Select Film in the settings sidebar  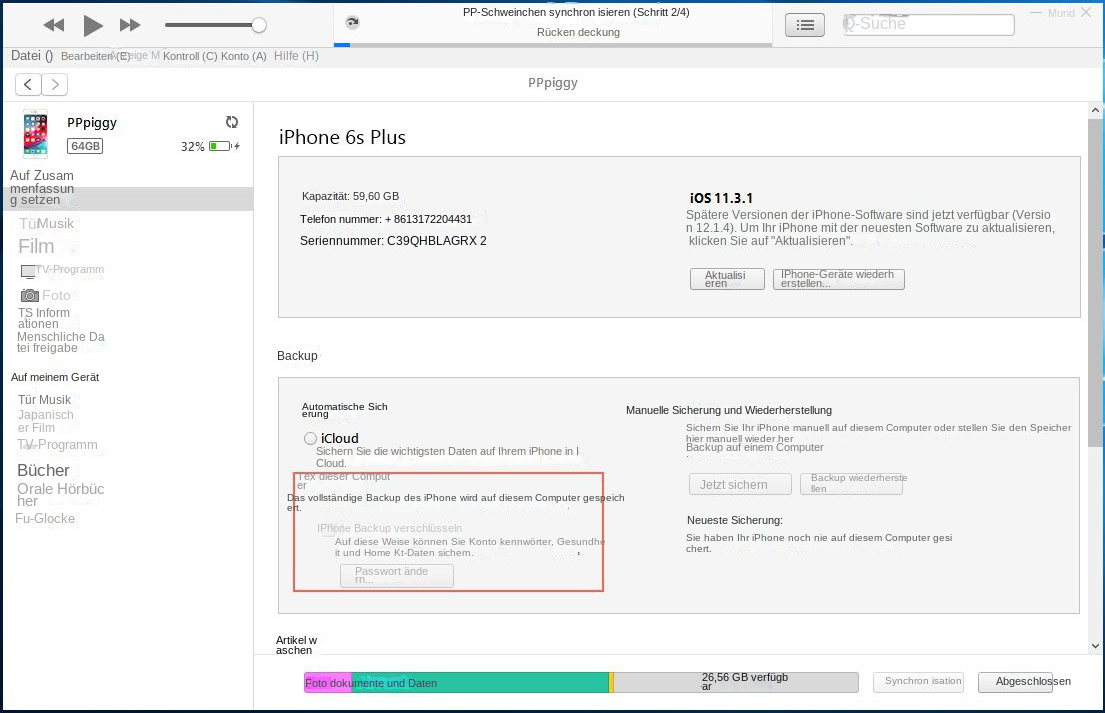36,246
